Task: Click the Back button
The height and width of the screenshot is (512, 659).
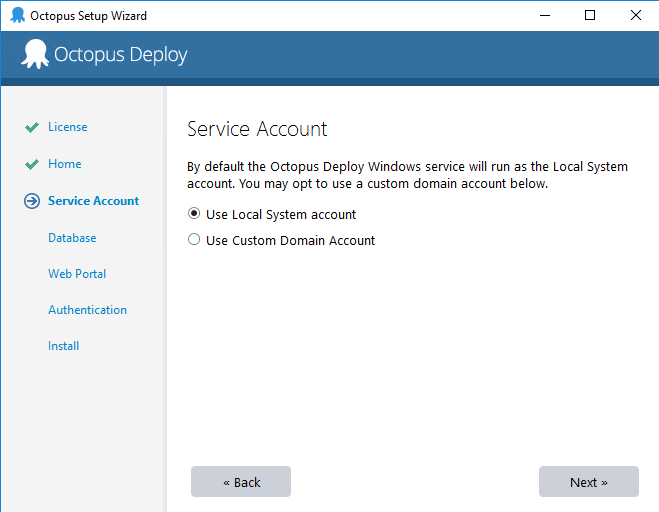Action: [x=241, y=482]
